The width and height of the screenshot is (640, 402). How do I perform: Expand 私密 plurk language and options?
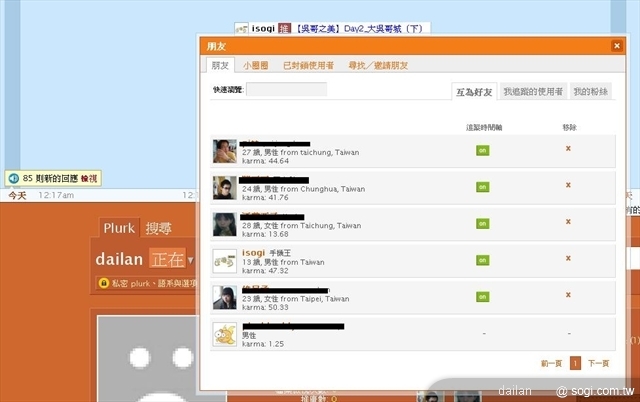pyautogui.click(x=150, y=284)
